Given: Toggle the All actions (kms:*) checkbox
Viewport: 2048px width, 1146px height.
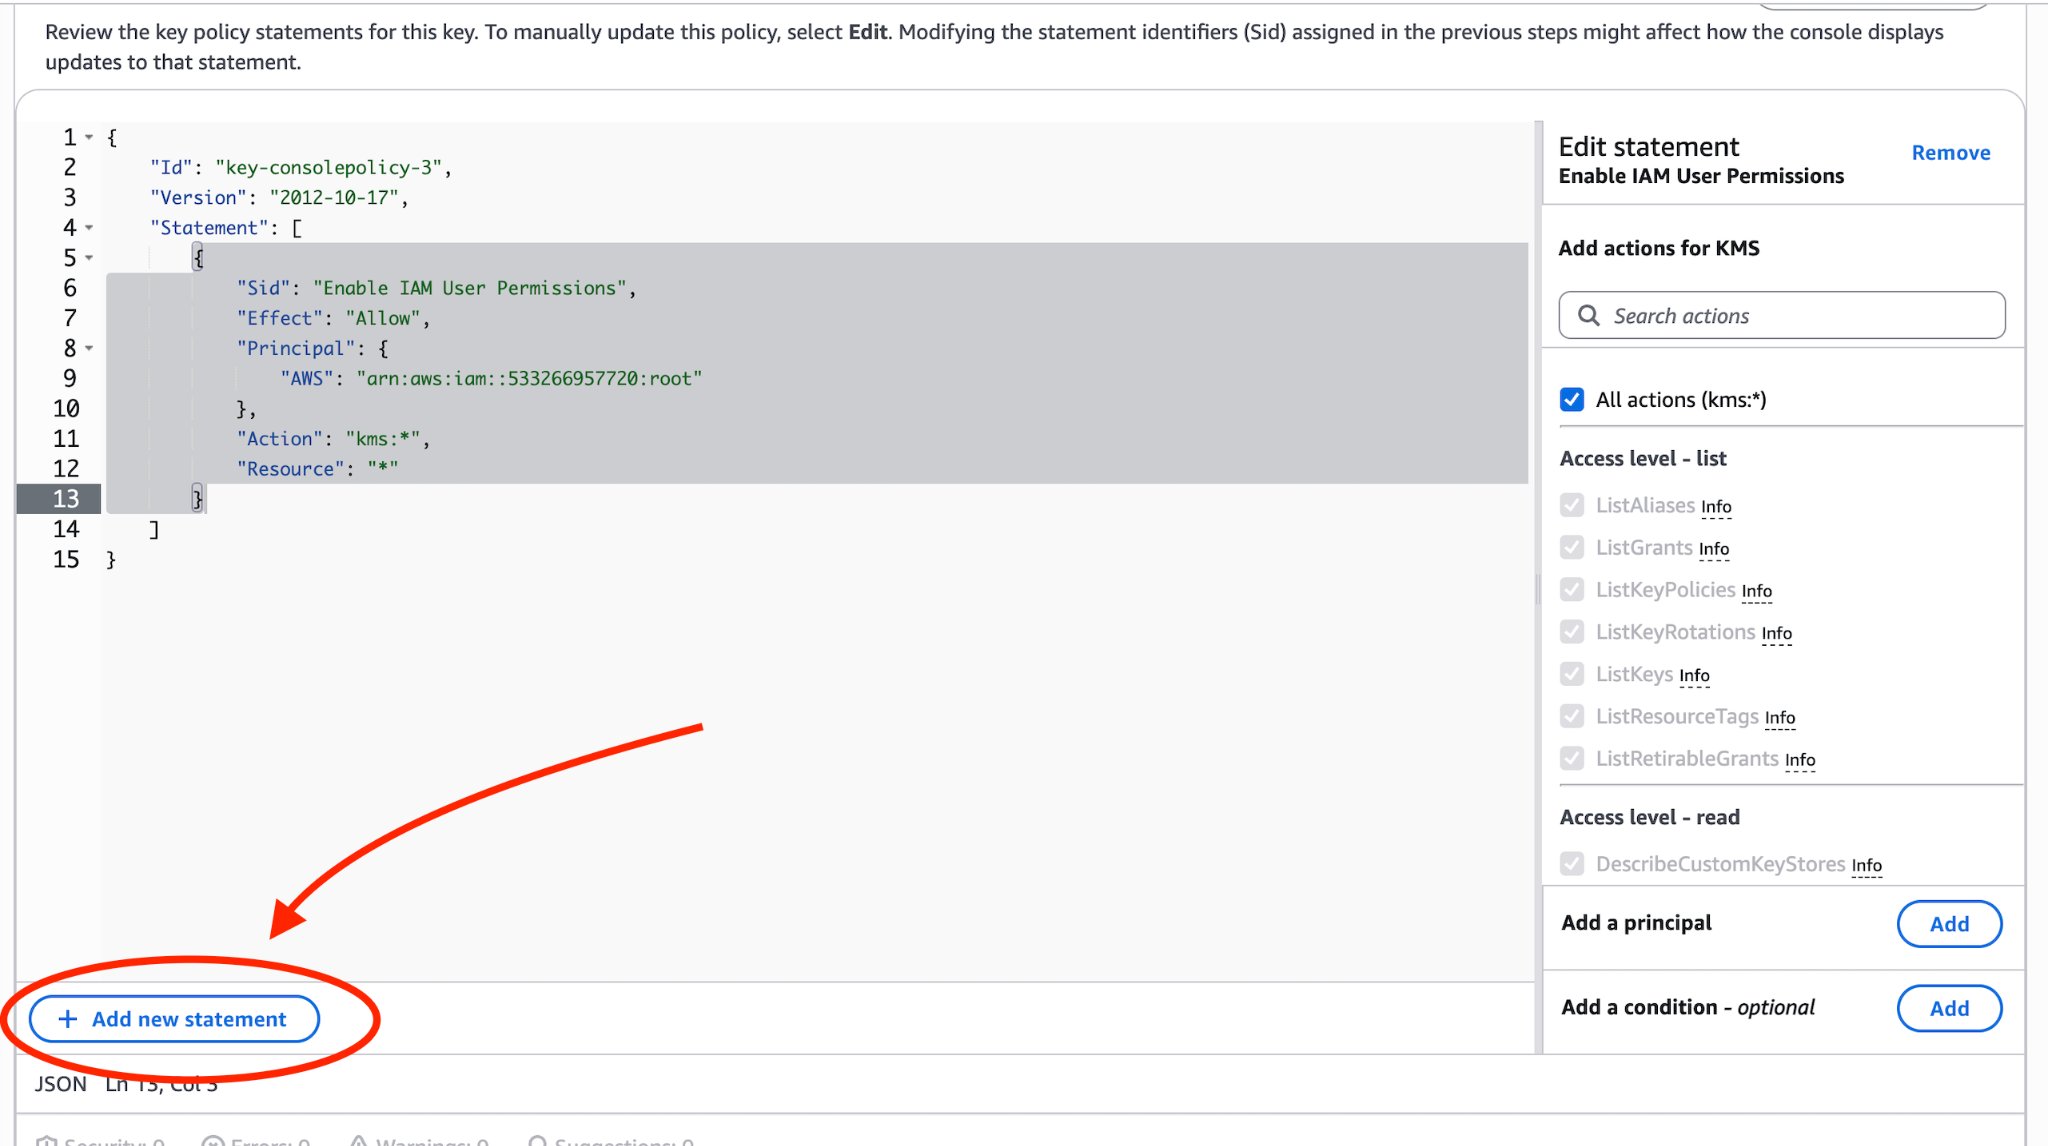Looking at the screenshot, I should pyautogui.click(x=1572, y=400).
